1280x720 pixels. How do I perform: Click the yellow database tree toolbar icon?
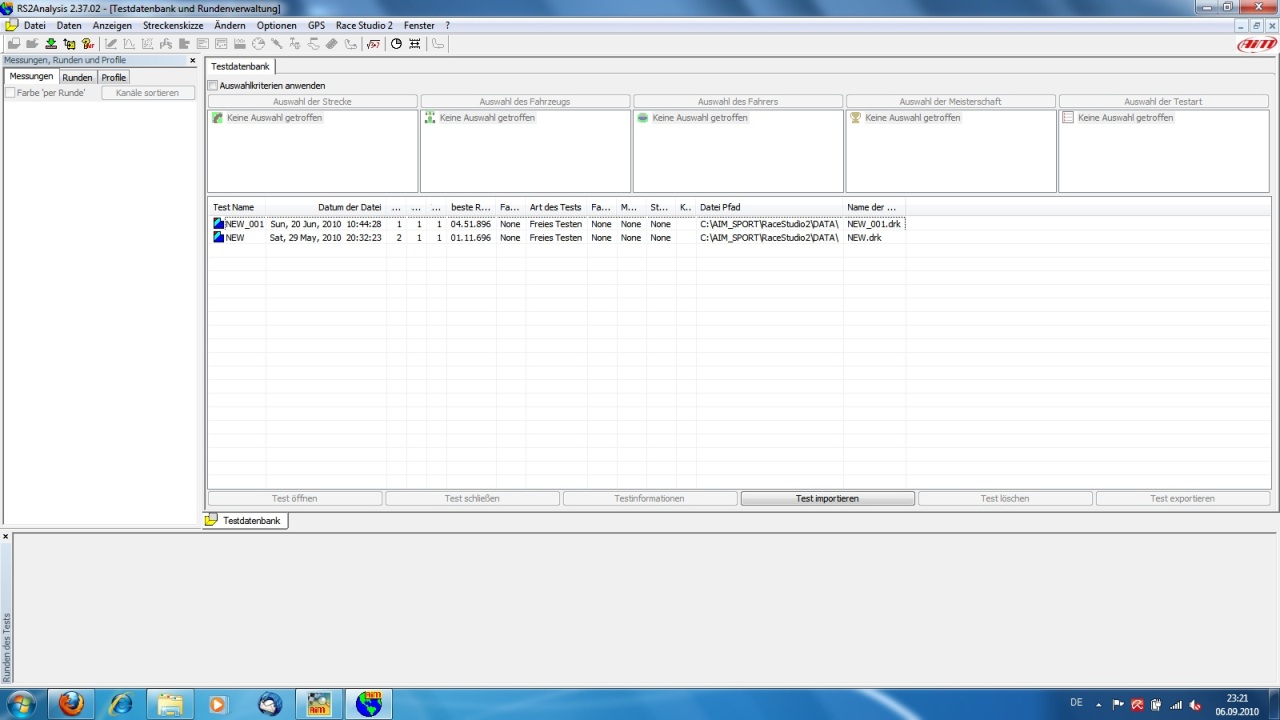[x=69, y=44]
